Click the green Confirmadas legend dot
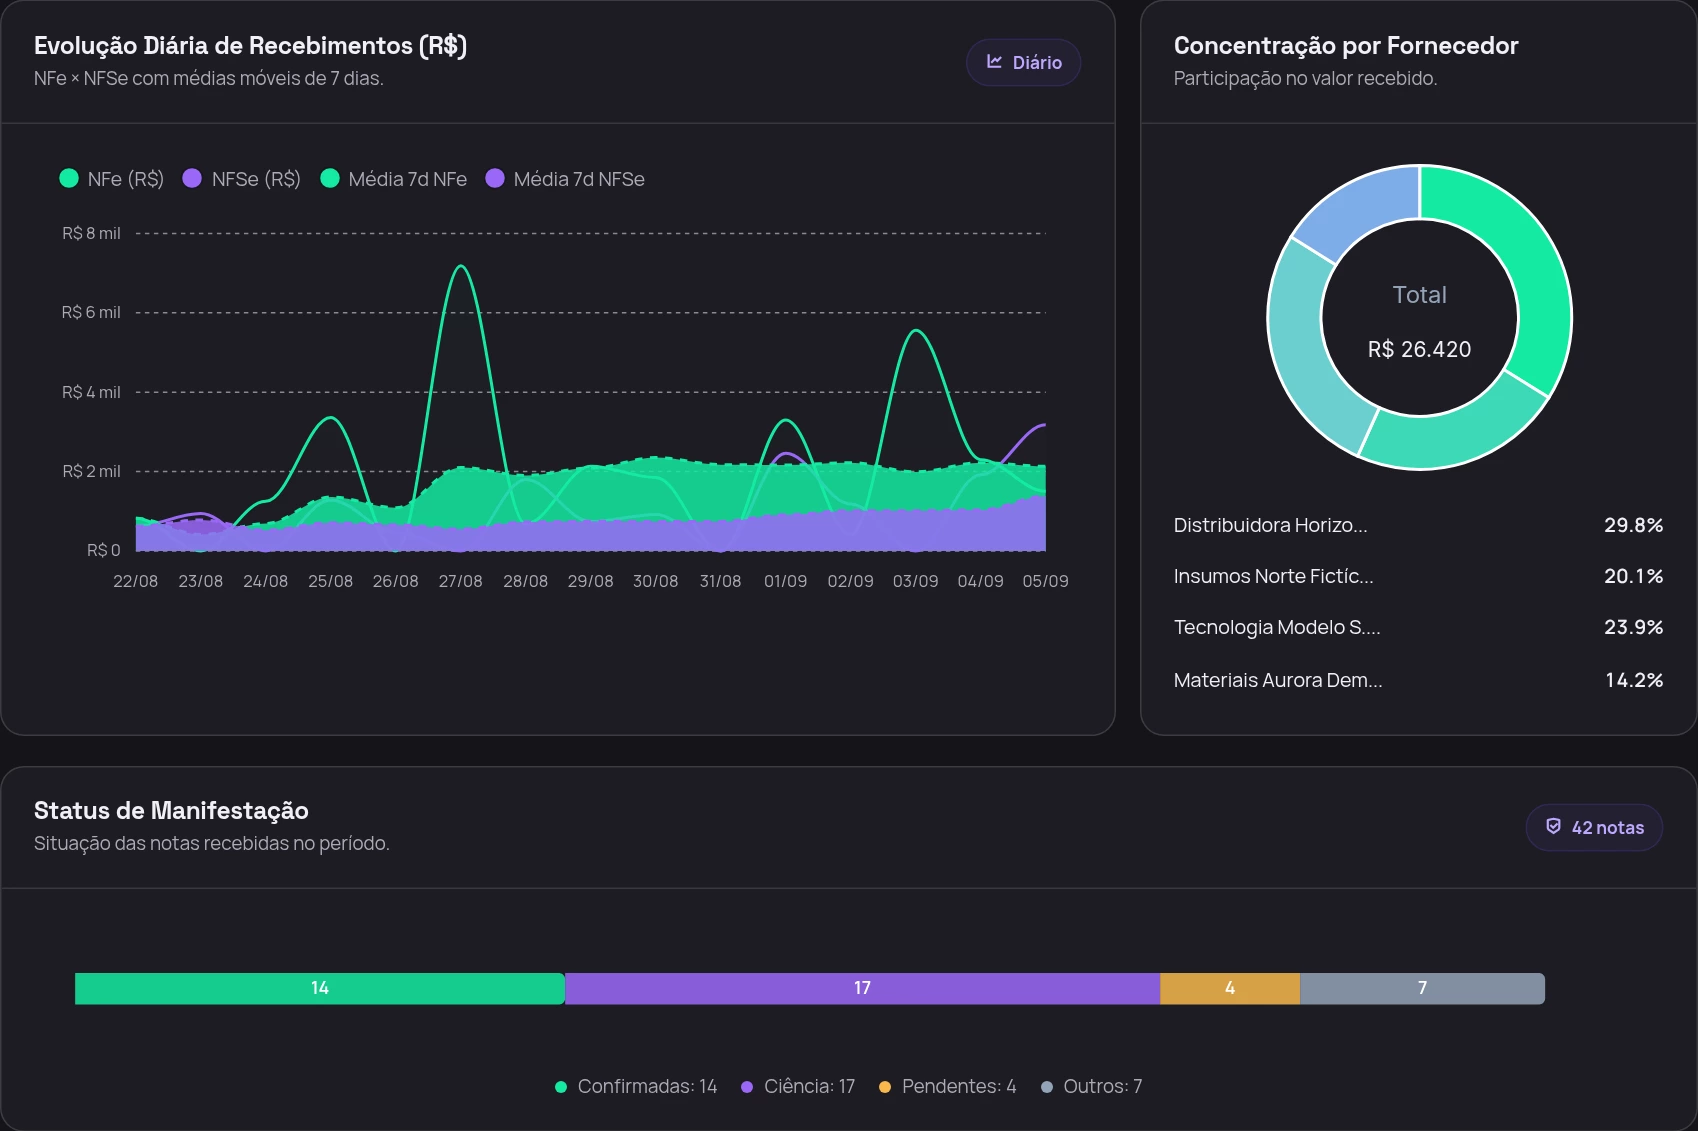The height and width of the screenshot is (1131, 1698). 561,1087
